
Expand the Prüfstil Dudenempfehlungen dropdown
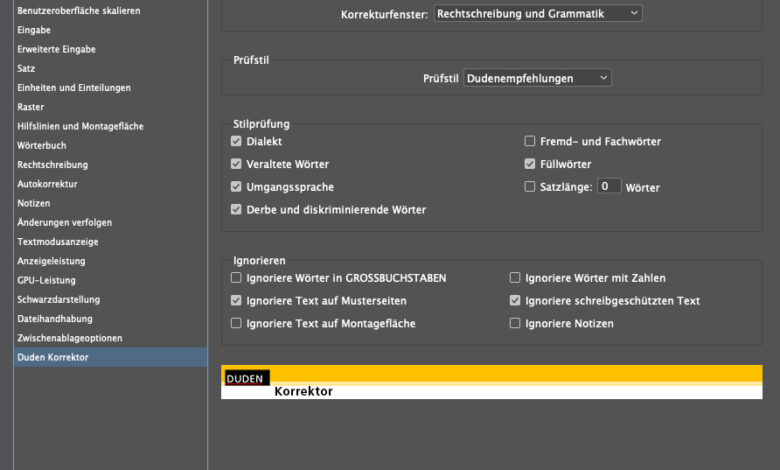tap(537, 77)
